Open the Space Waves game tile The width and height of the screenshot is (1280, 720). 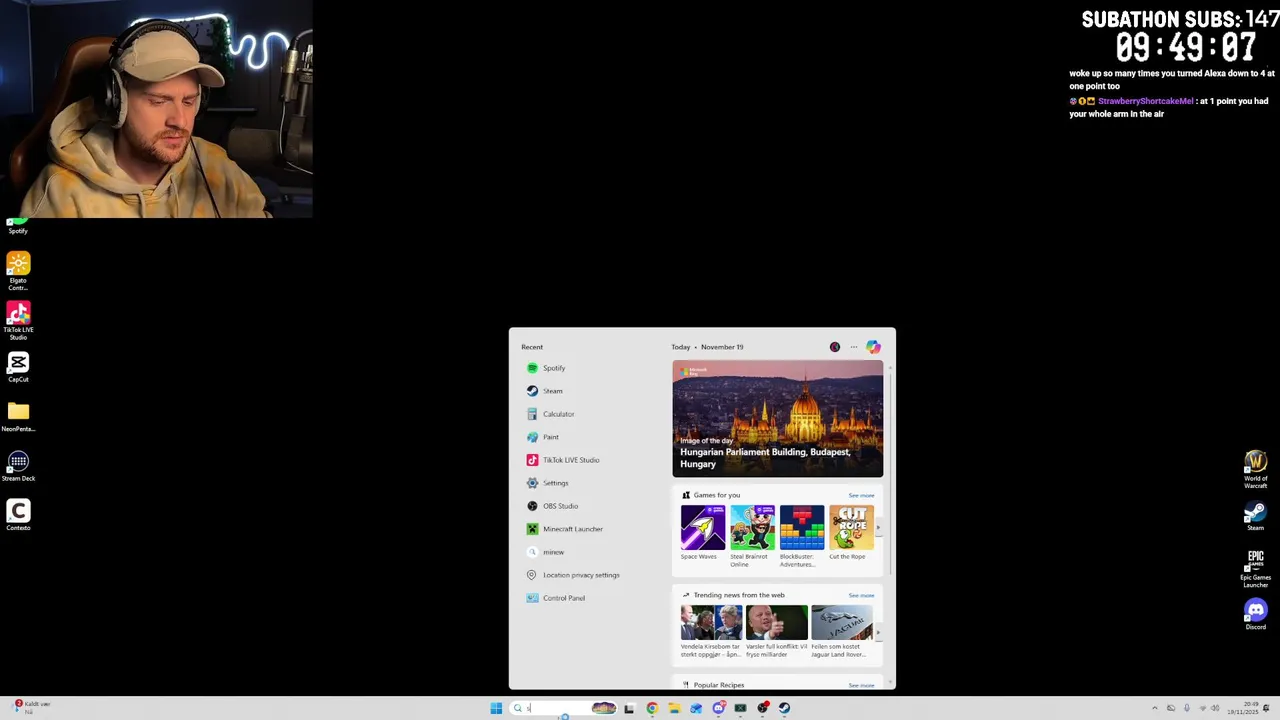[x=703, y=533]
